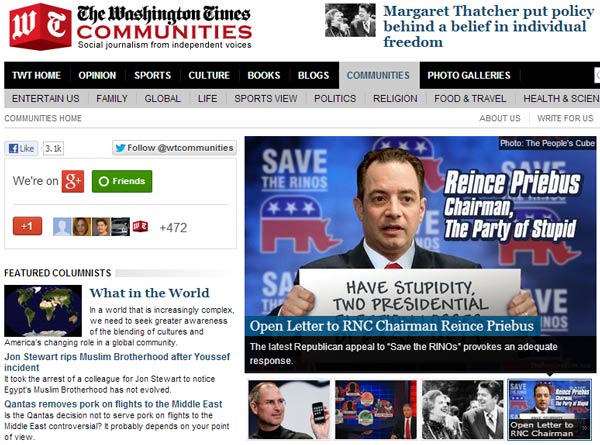
Task: Click the green Friends button
Action: (122, 181)
